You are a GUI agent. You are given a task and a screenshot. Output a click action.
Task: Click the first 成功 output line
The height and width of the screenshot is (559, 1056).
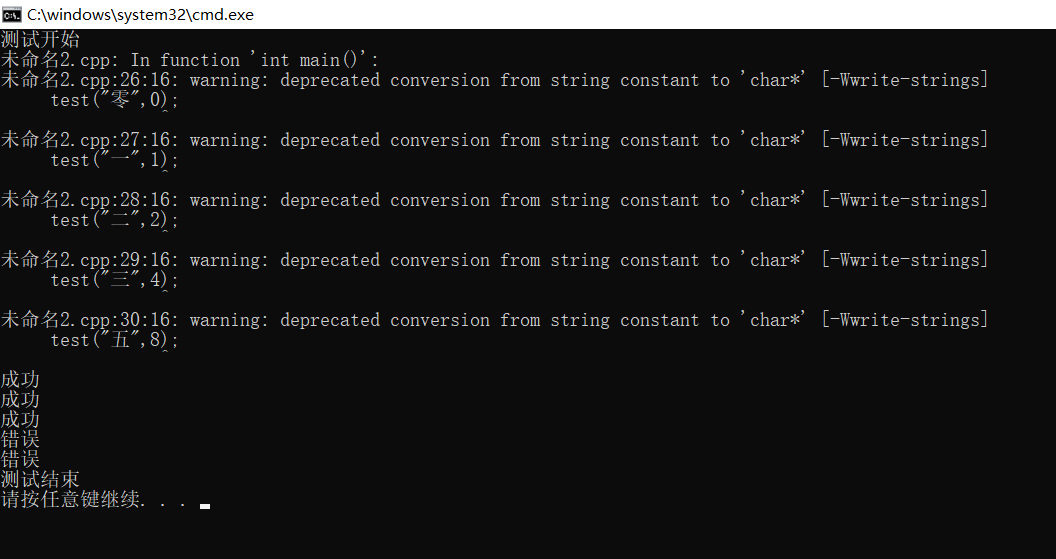(20, 380)
